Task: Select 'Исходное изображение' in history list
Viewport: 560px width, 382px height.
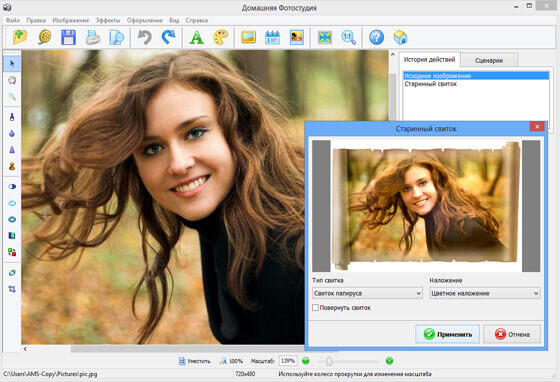Action: pyautogui.click(x=476, y=76)
